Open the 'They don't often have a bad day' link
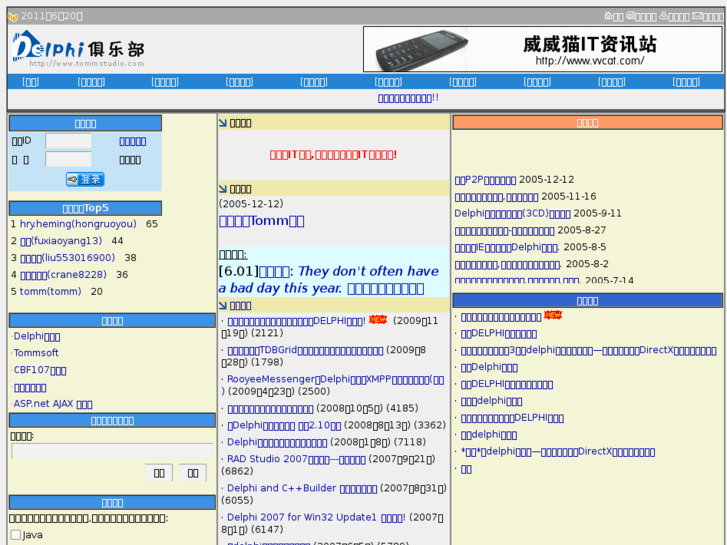The image size is (727, 545). (328, 280)
